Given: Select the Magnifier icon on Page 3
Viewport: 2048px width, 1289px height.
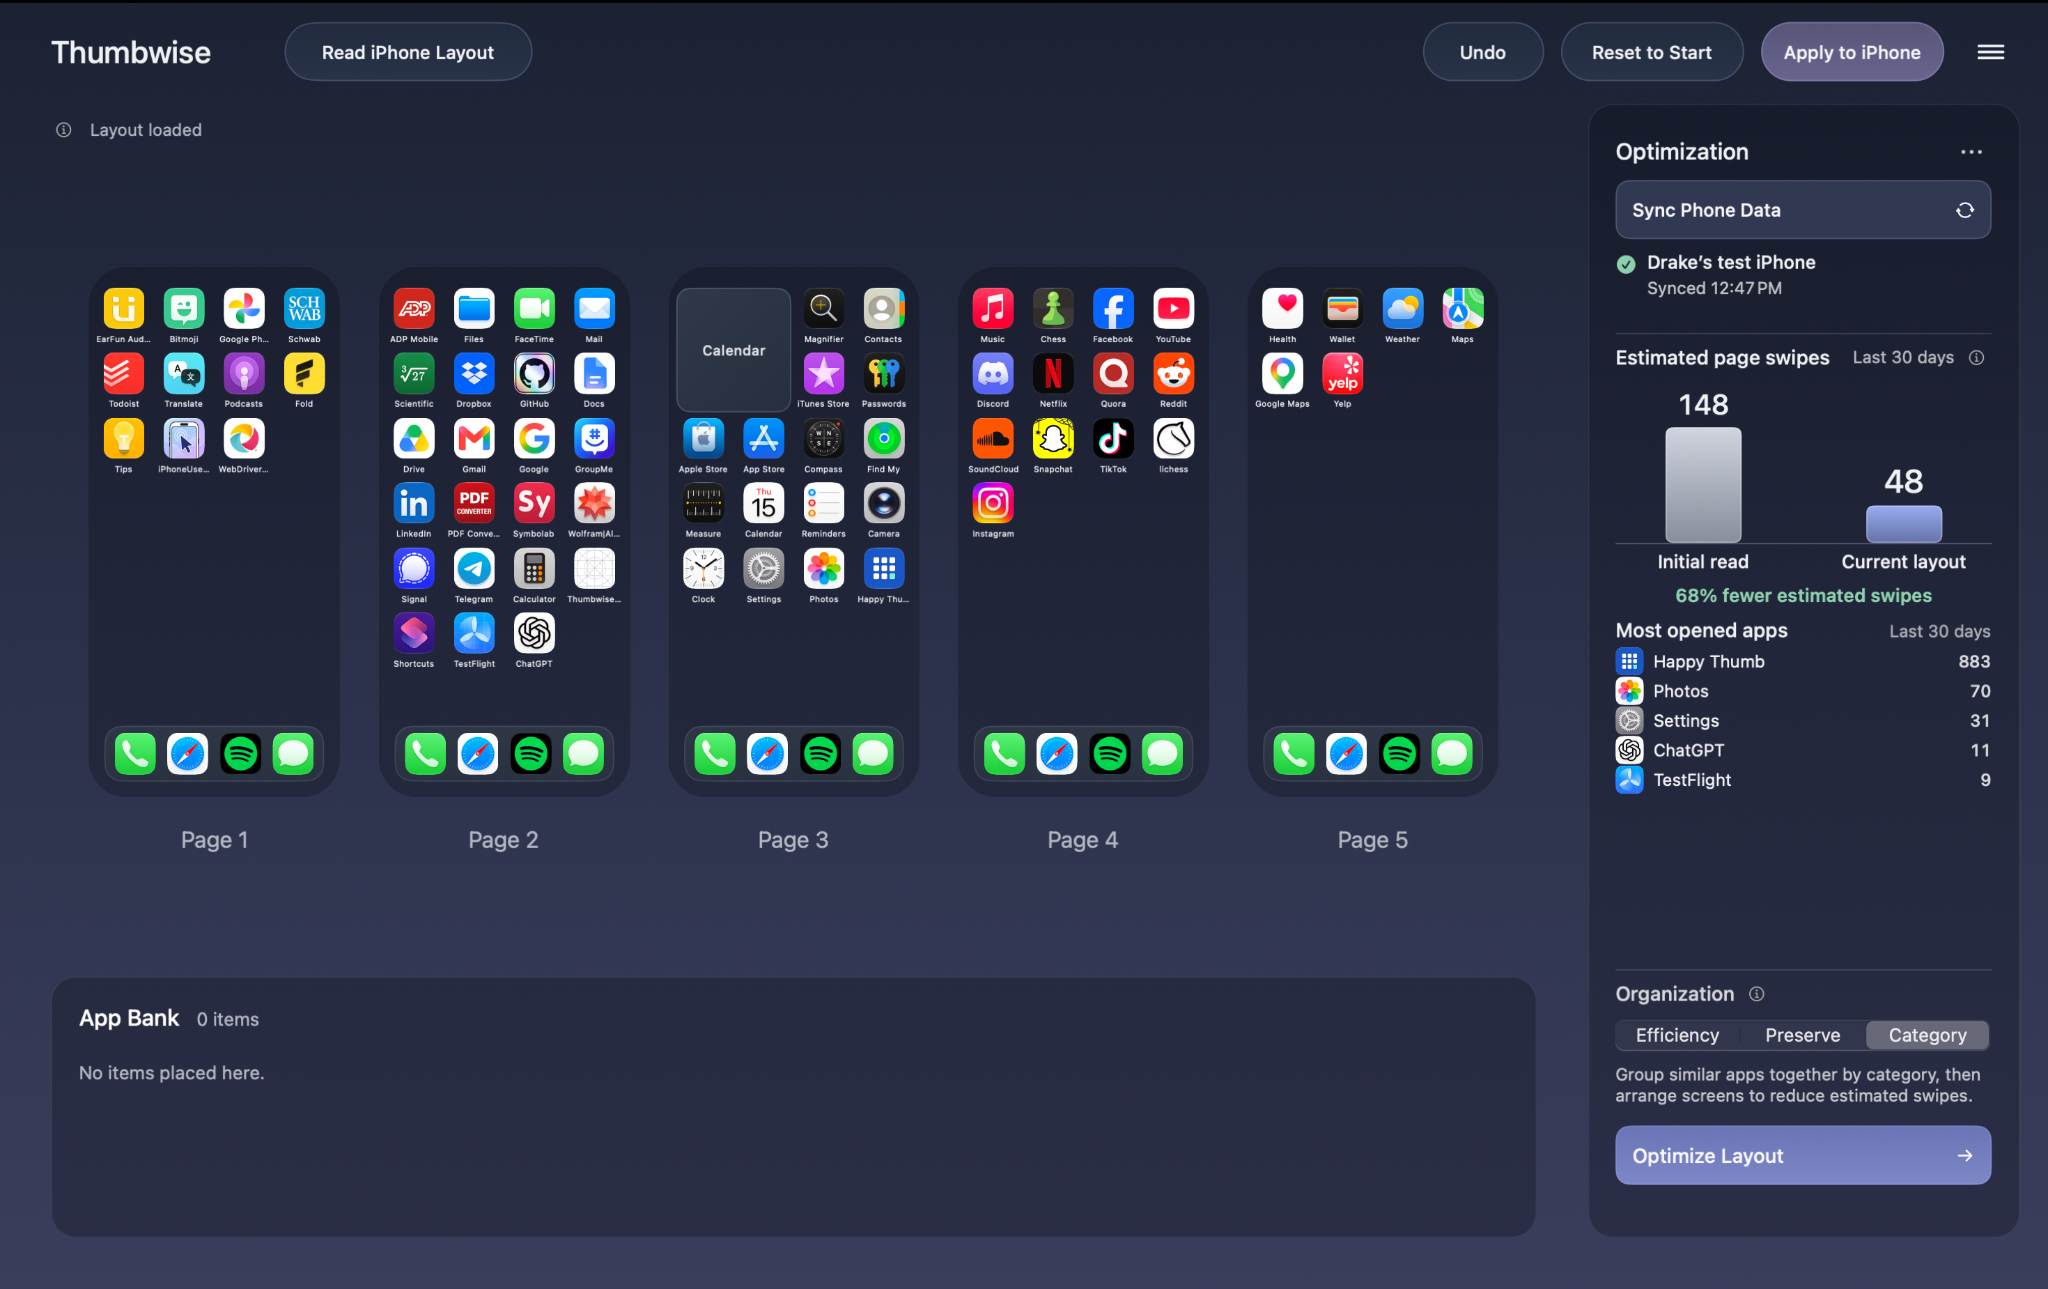Looking at the screenshot, I should click(824, 309).
